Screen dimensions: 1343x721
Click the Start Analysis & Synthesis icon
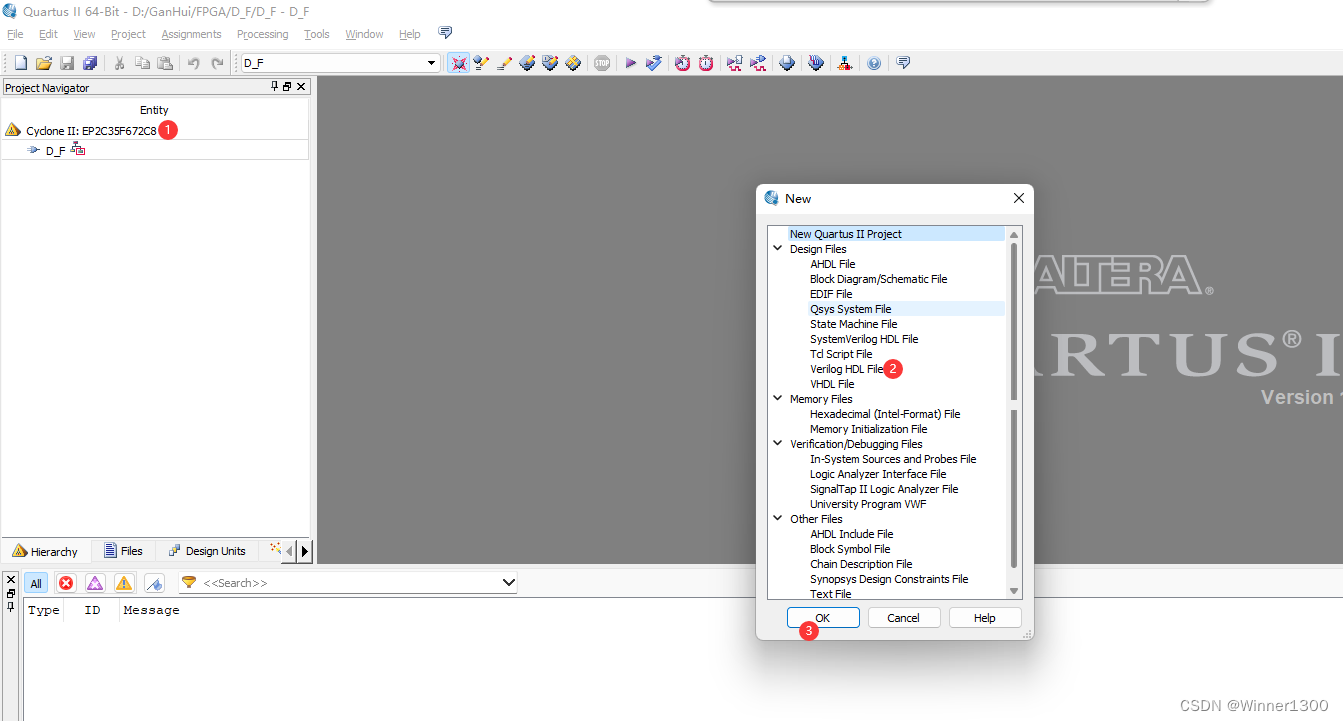coord(654,63)
